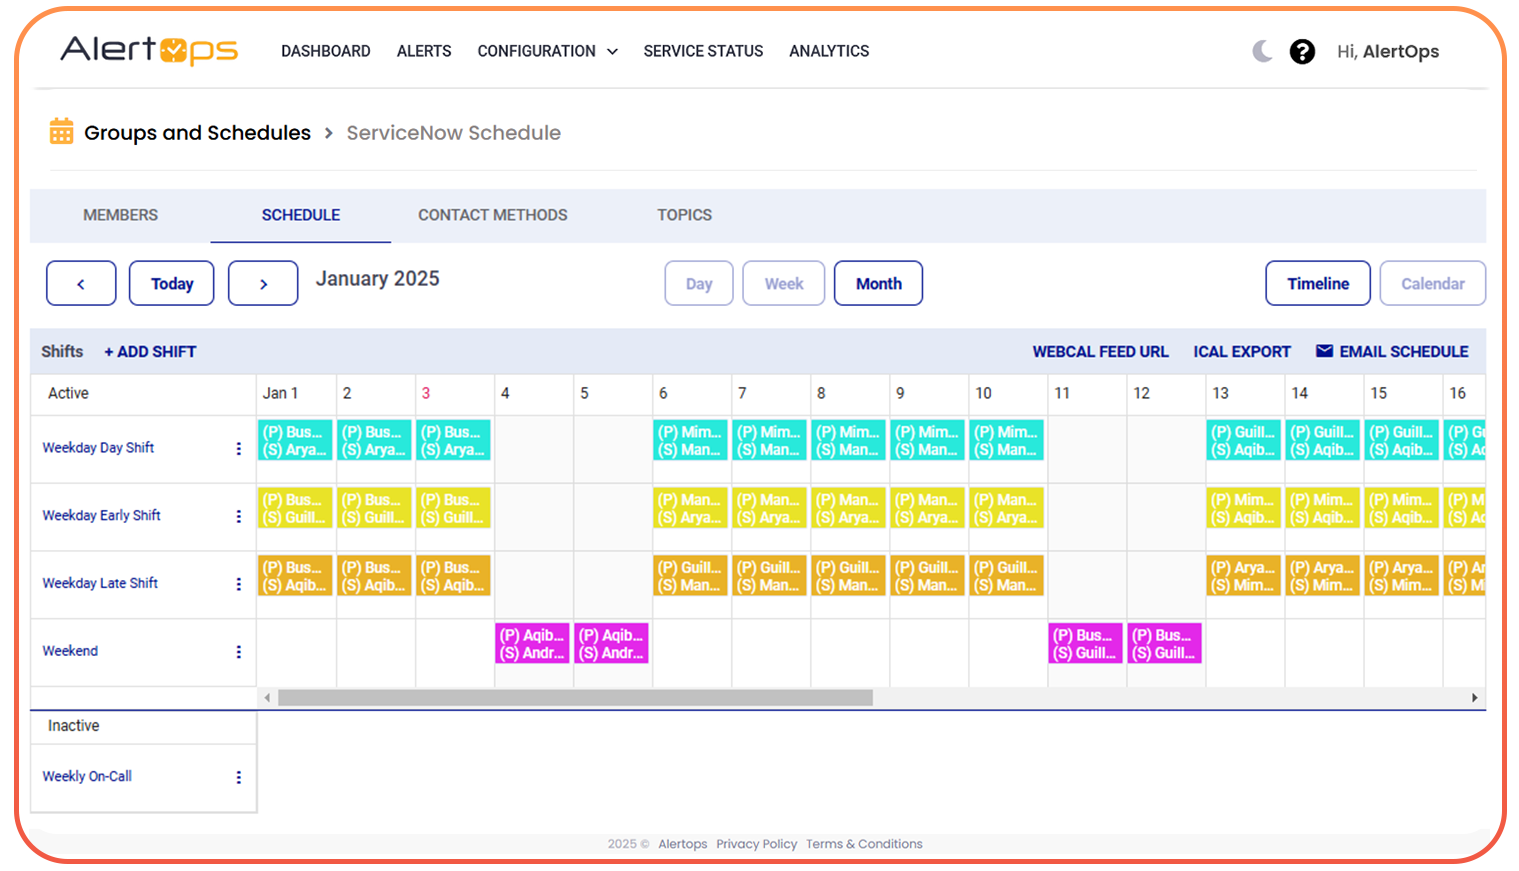Open Weekend shift options menu

[x=238, y=652]
